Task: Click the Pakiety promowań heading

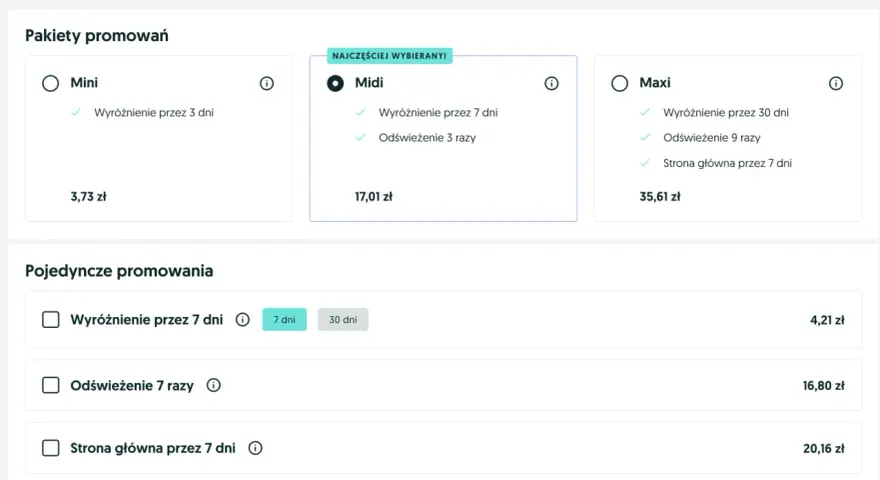Action: point(97,36)
